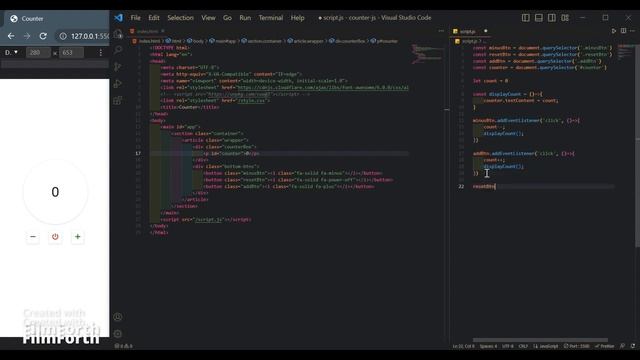Viewport: 640px width, 360px height.
Task: Reload the Counter page
Action: (43, 36)
